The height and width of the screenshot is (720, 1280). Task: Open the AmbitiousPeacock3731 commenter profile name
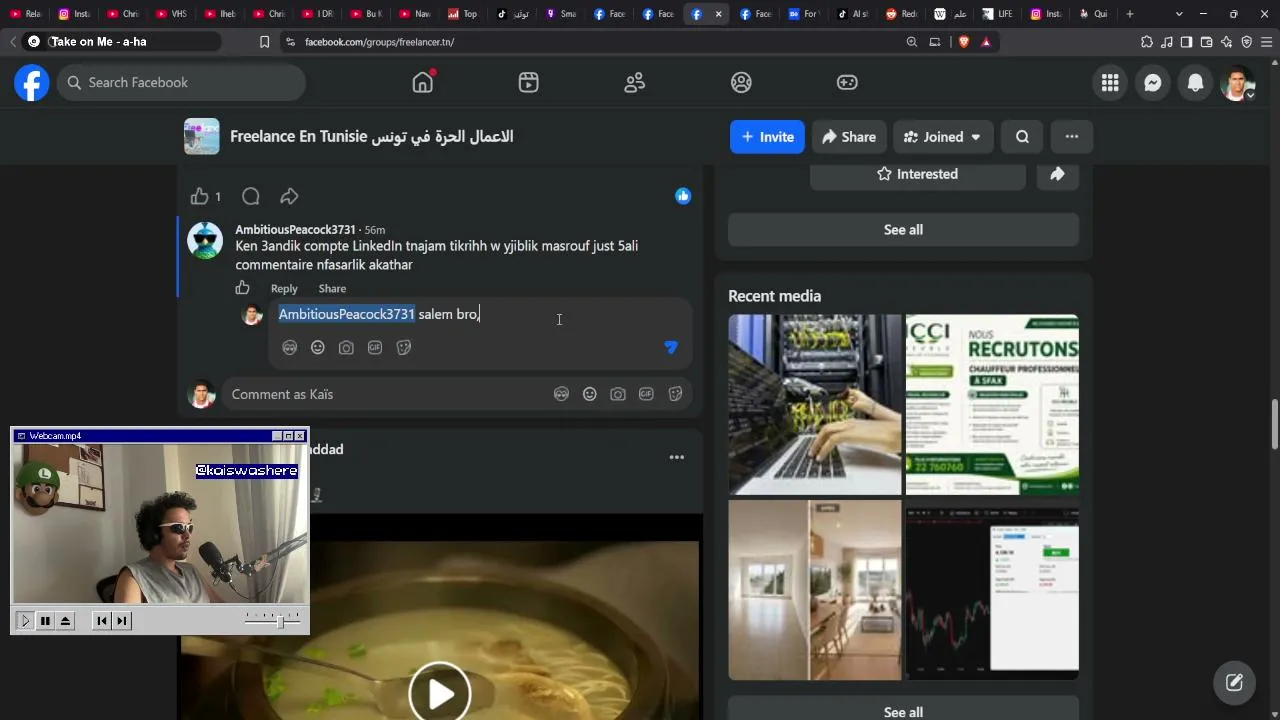tap(295, 230)
